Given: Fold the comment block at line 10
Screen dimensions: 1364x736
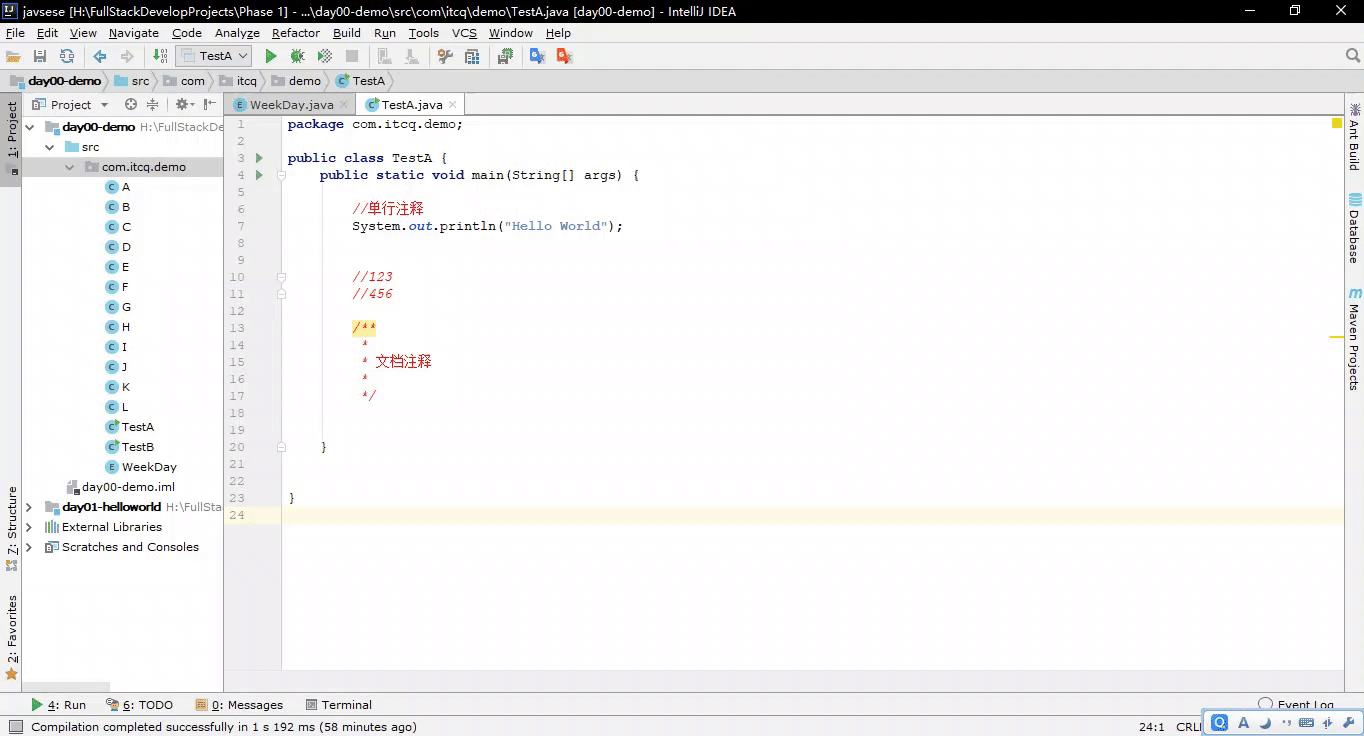Looking at the screenshot, I should point(282,277).
